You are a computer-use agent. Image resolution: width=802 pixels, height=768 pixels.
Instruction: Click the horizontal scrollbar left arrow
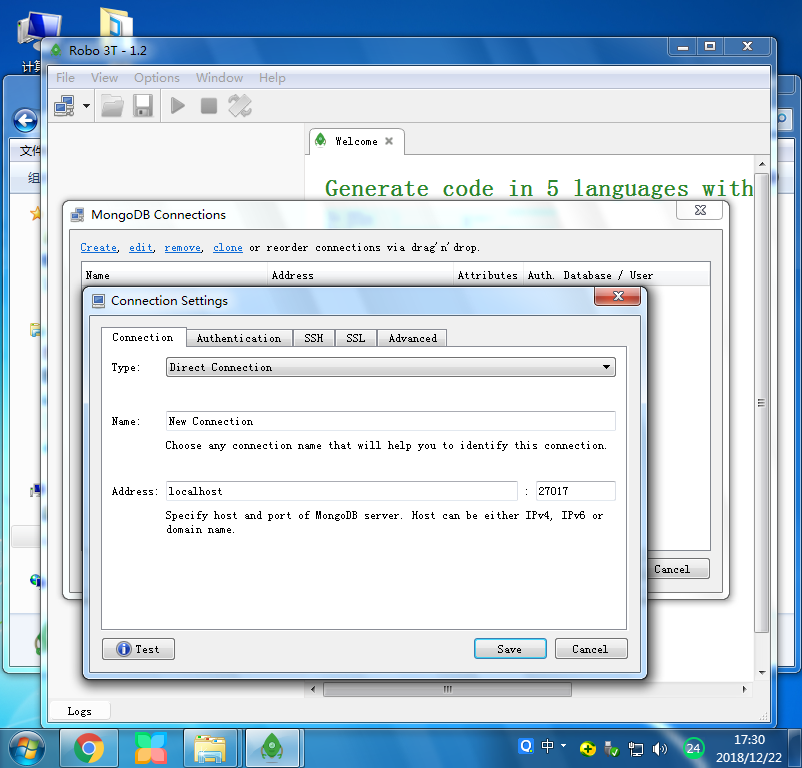(313, 689)
